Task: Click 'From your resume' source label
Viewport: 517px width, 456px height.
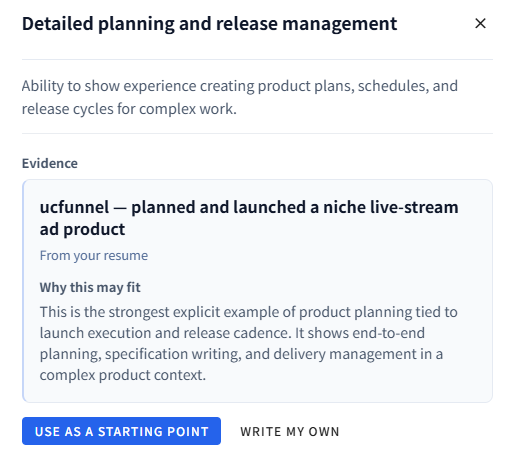Action: 94,256
